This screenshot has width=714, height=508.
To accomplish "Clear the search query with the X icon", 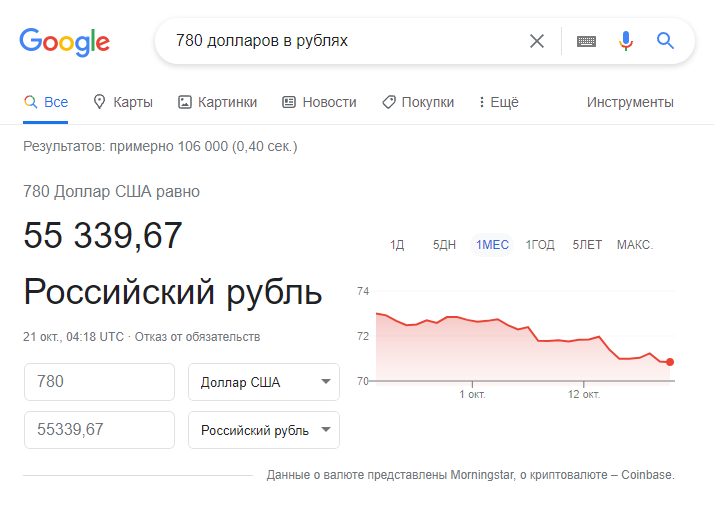I will click(537, 41).
